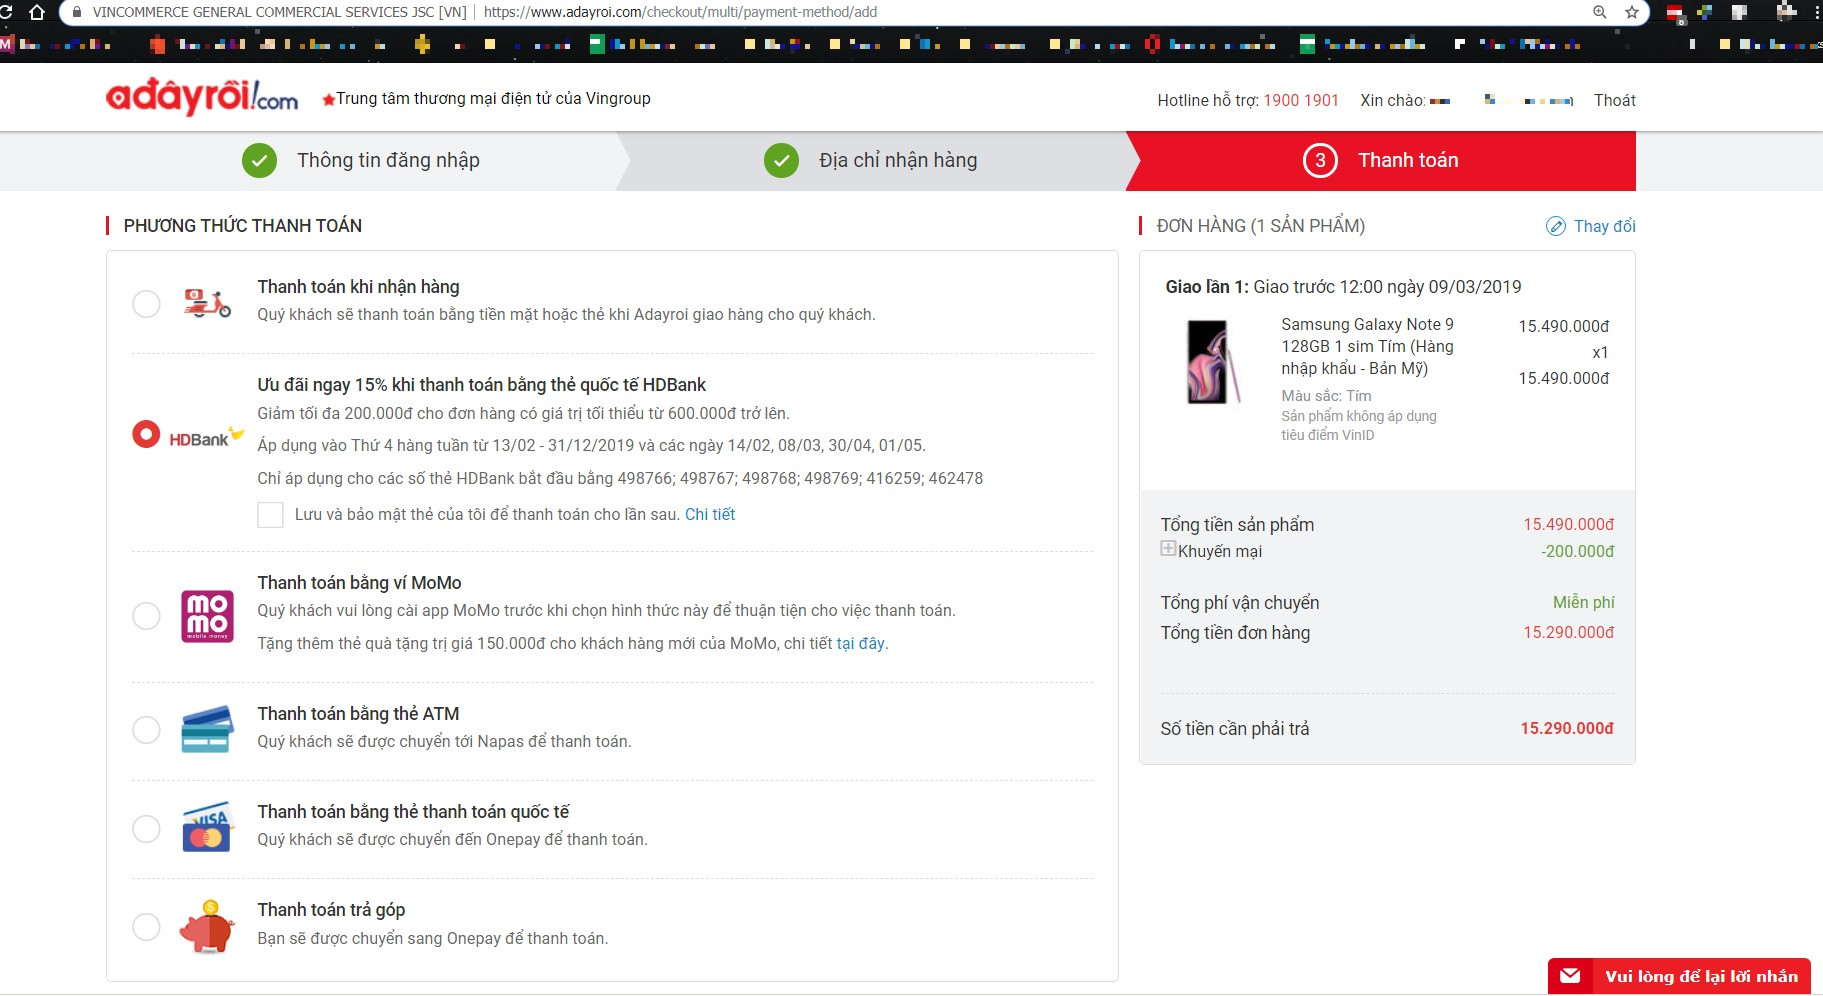Click the Visa Mastercard icon
The width and height of the screenshot is (1823, 996).
pyautogui.click(x=207, y=828)
